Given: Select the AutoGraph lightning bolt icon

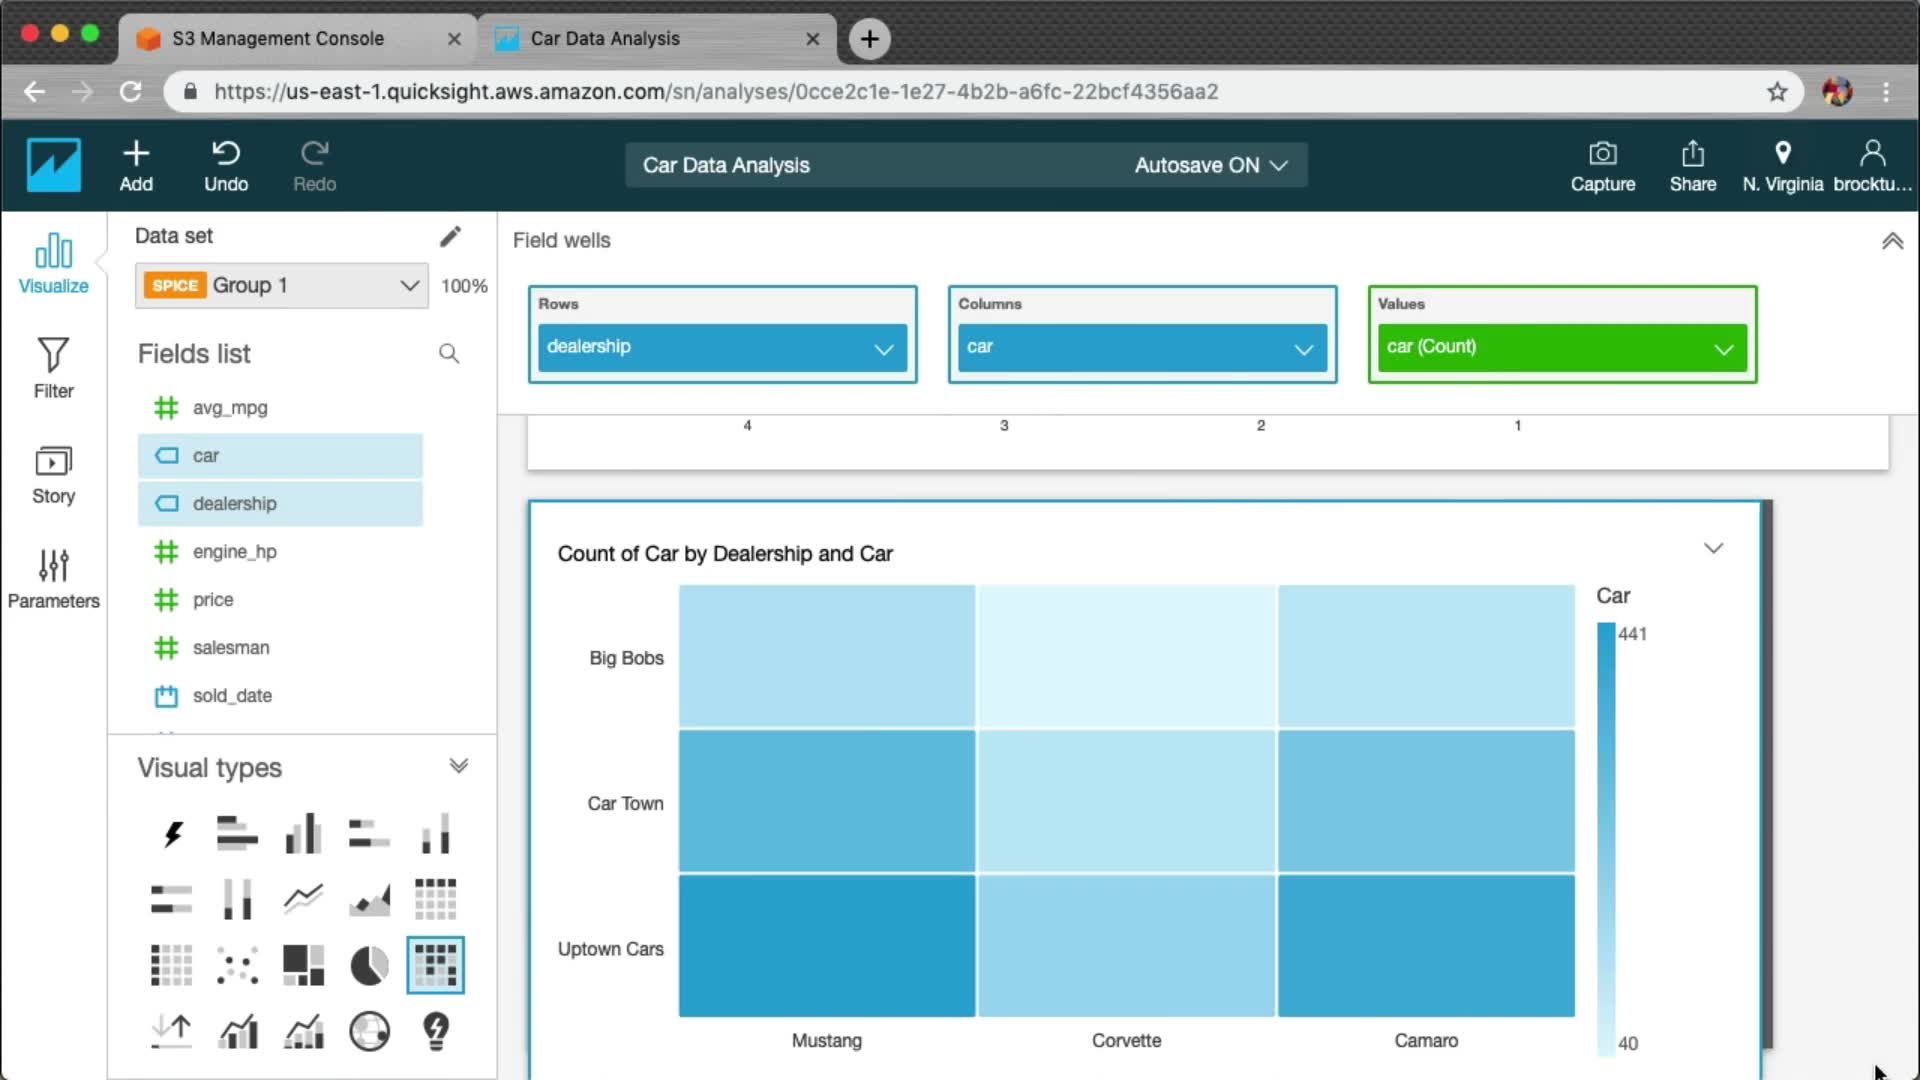Looking at the screenshot, I should click(172, 834).
